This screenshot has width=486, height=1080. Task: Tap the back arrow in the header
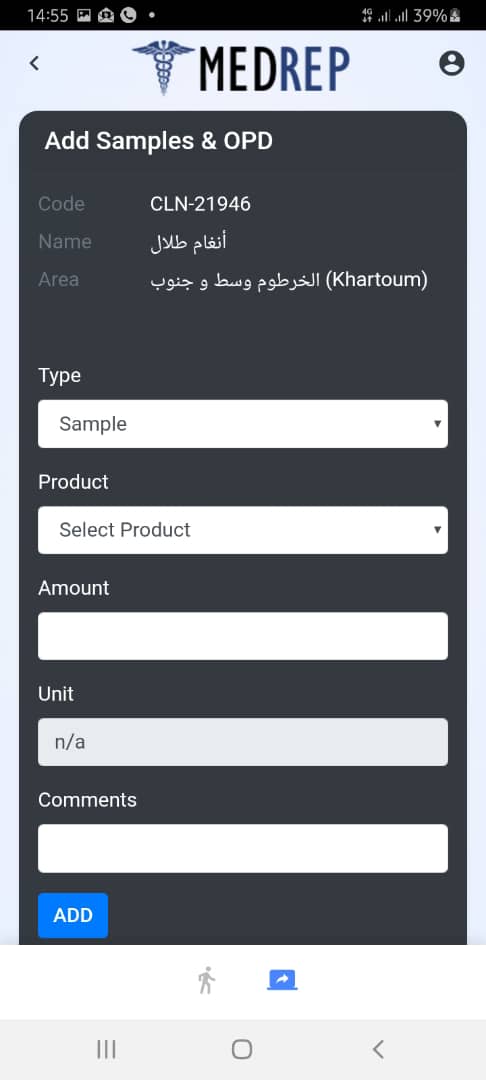tap(34, 63)
